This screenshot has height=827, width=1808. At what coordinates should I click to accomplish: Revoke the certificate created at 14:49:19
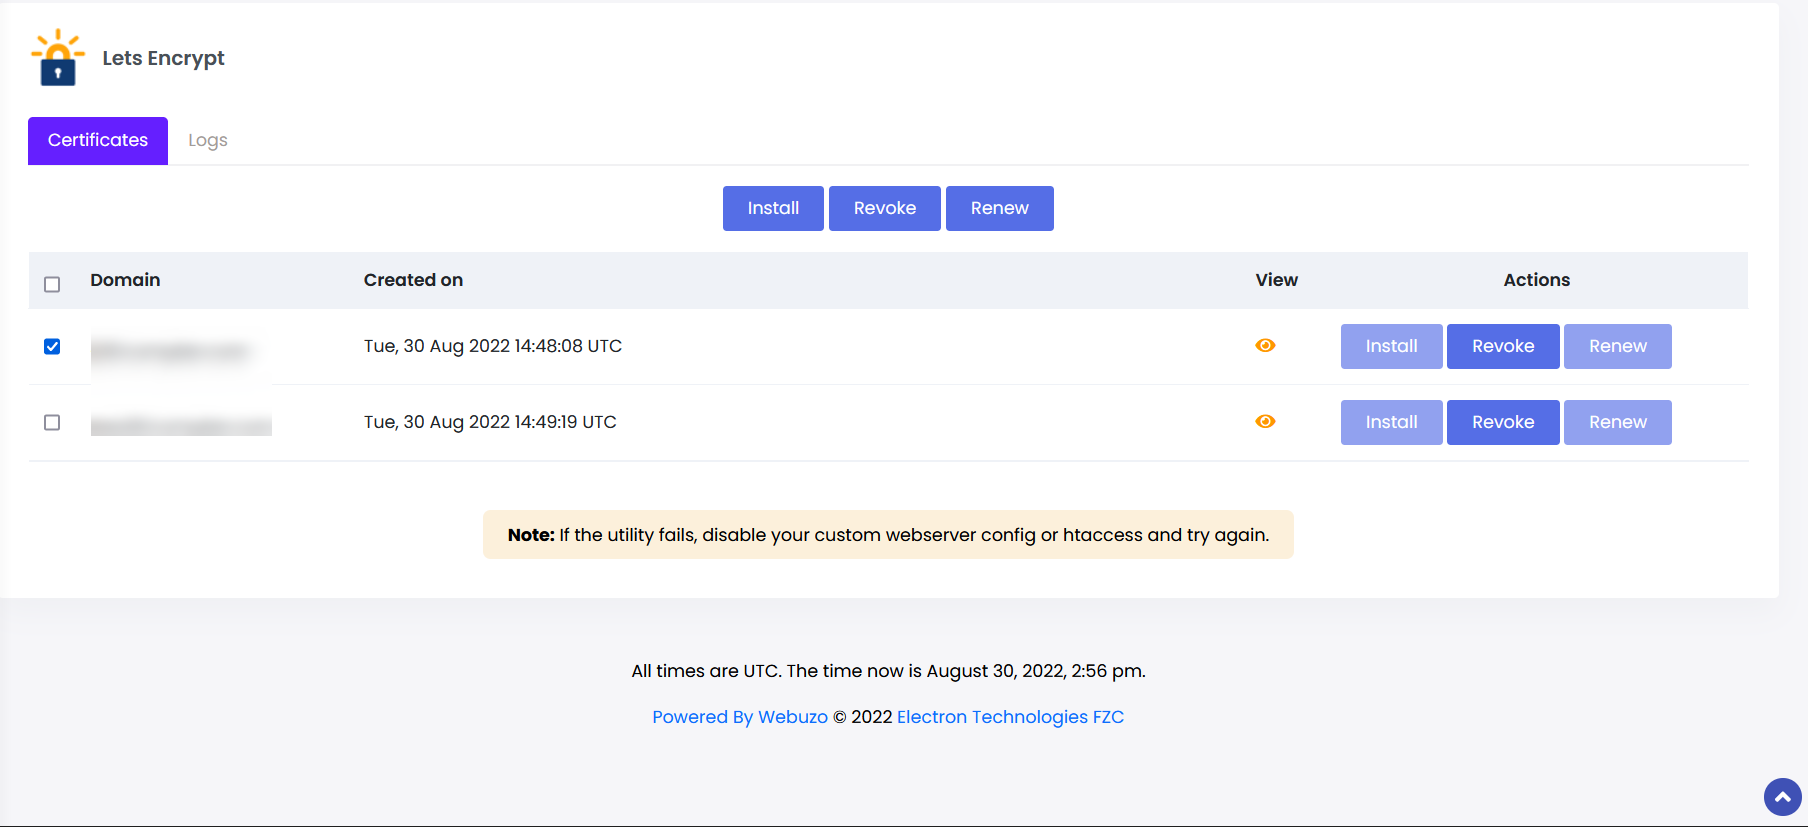pyautogui.click(x=1502, y=423)
